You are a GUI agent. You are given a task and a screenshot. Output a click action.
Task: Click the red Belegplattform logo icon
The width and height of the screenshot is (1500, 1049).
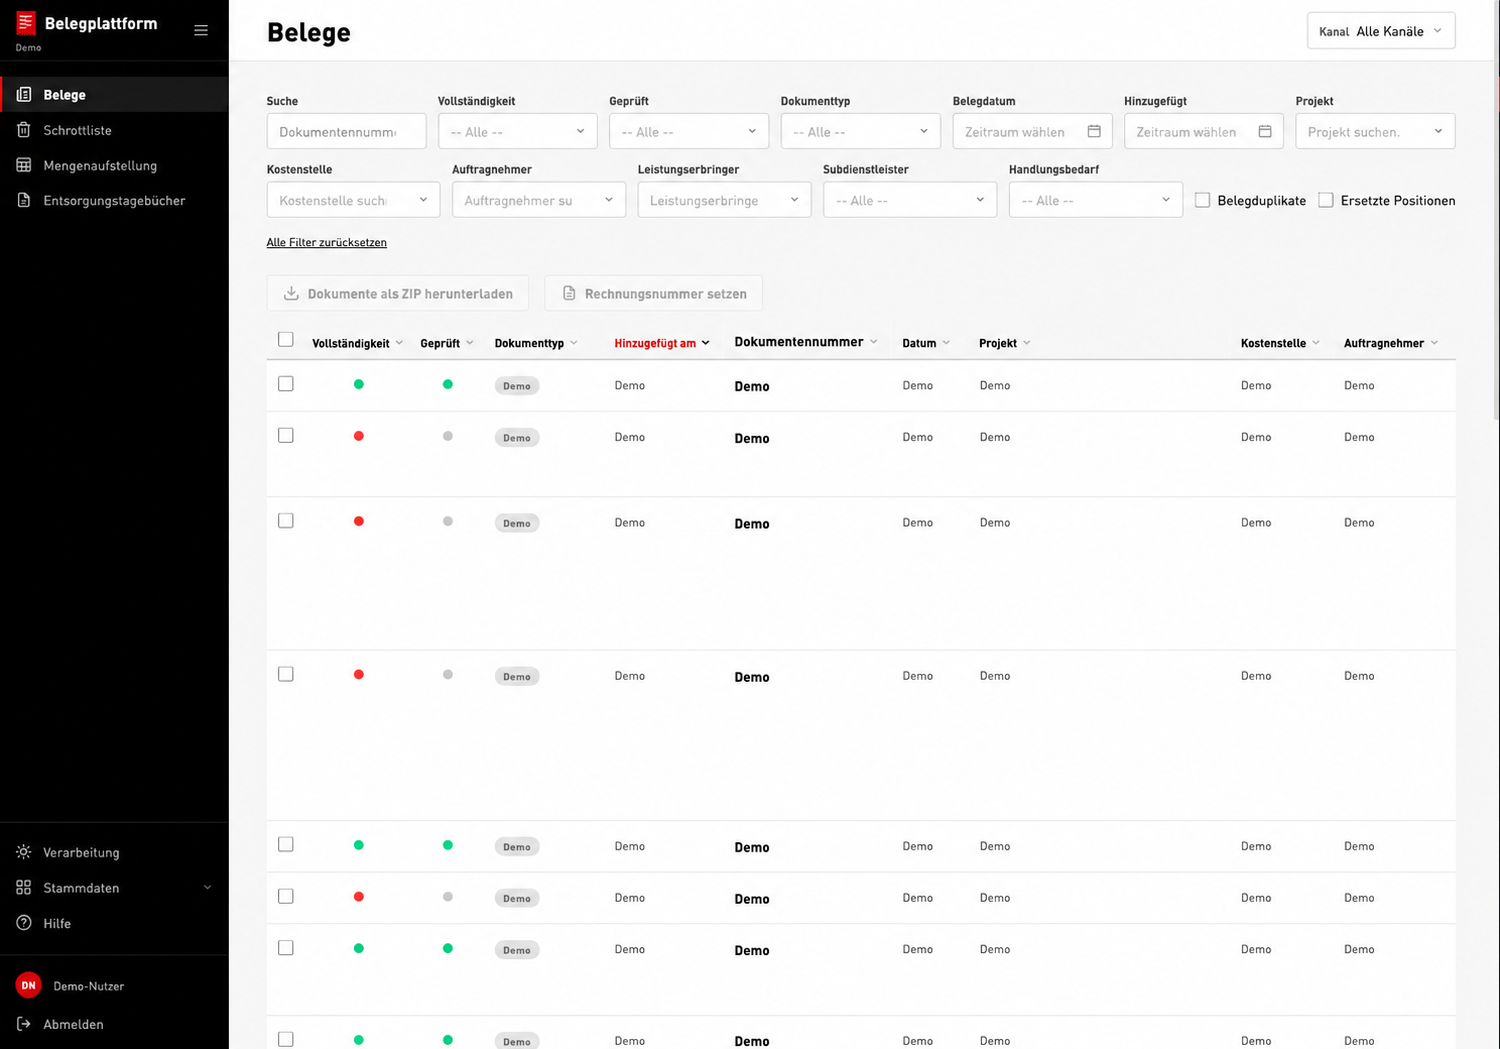[26, 23]
